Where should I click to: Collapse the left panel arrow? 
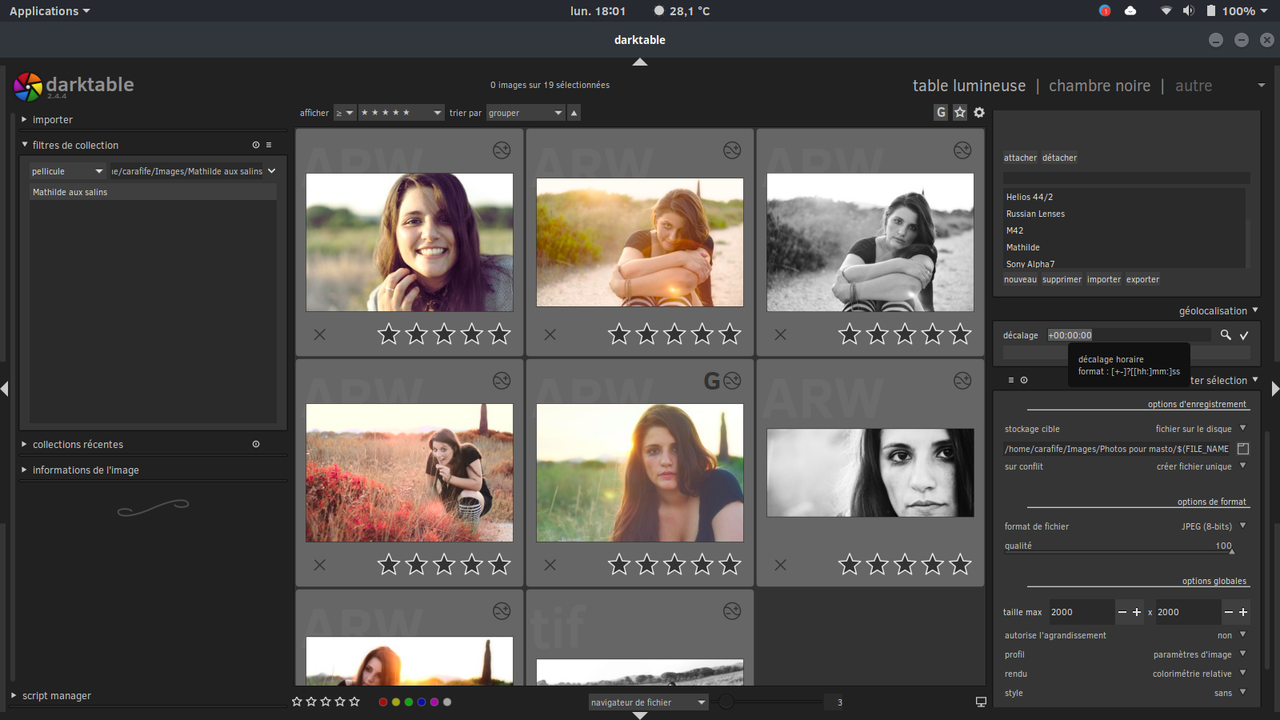click(x=5, y=388)
